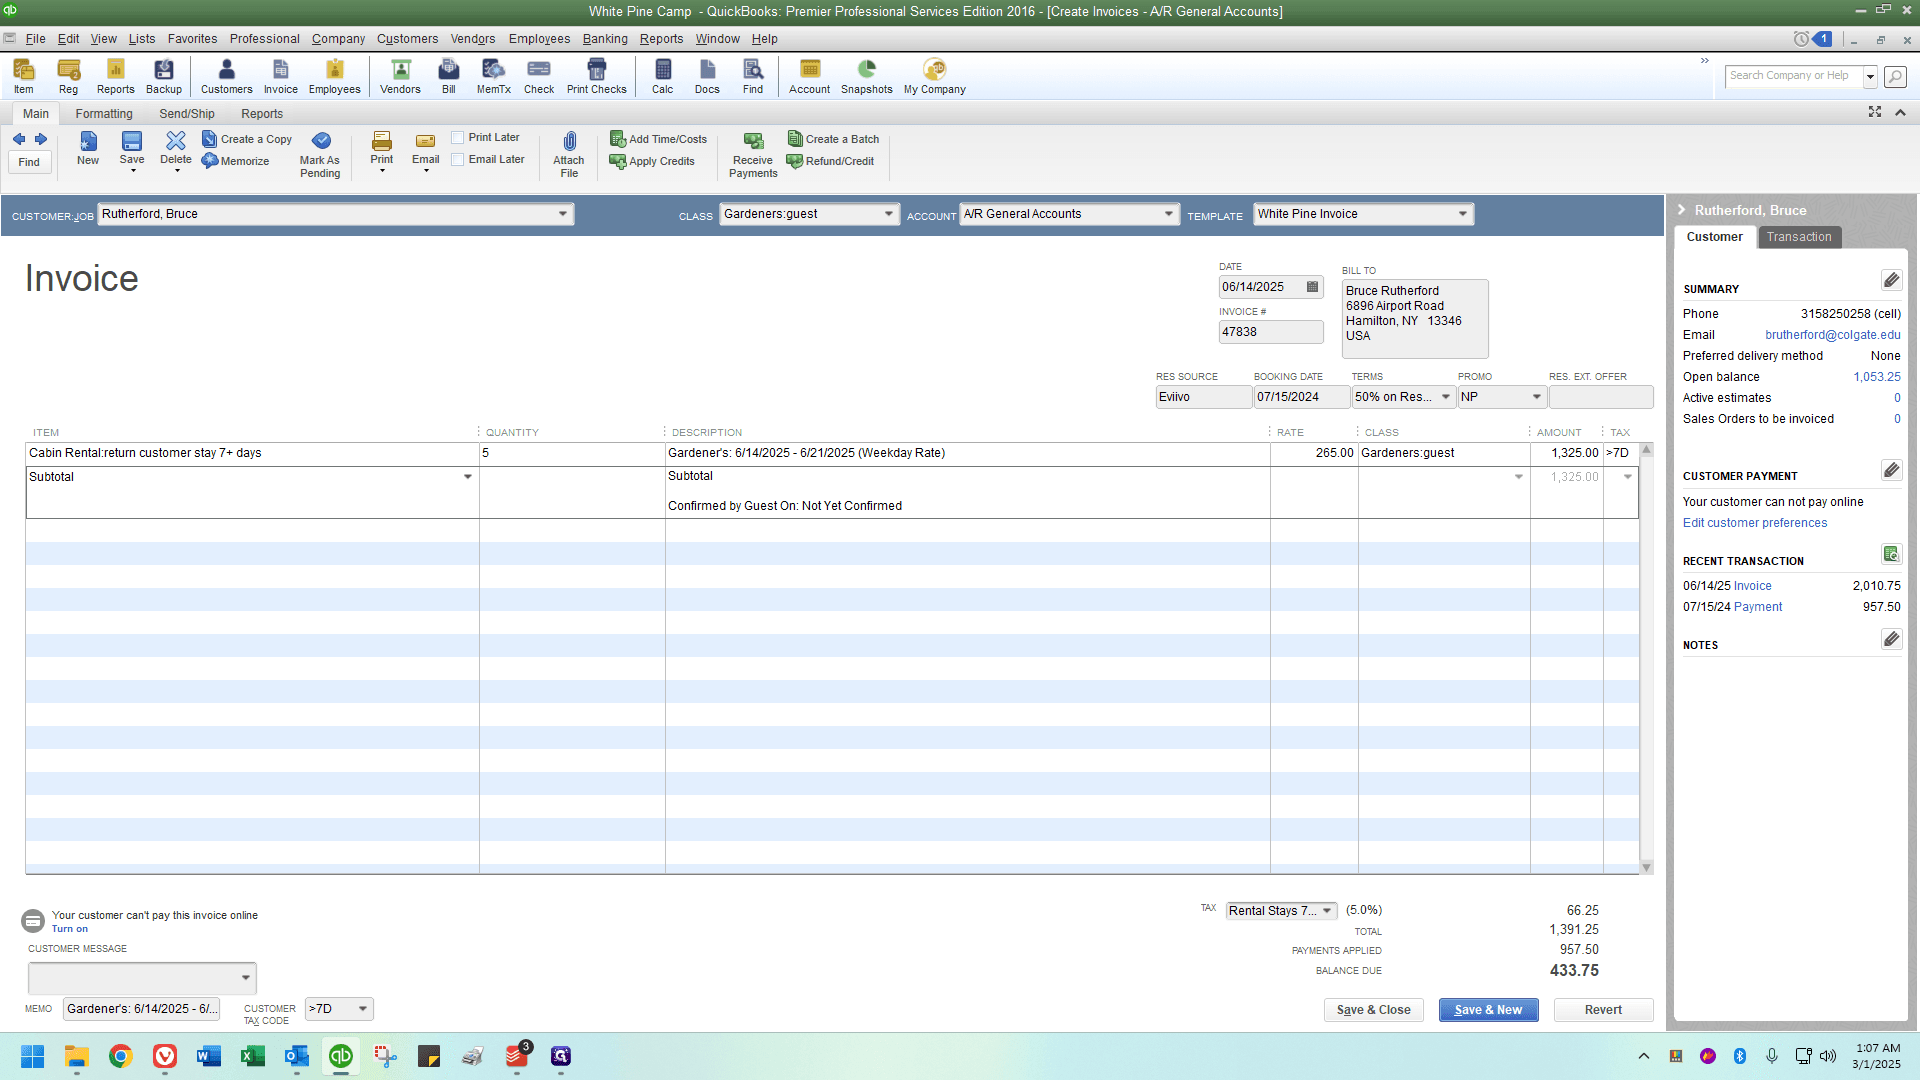This screenshot has width=1920, height=1080.
Task: Click the Memorize icon
Action: (235, 161)
